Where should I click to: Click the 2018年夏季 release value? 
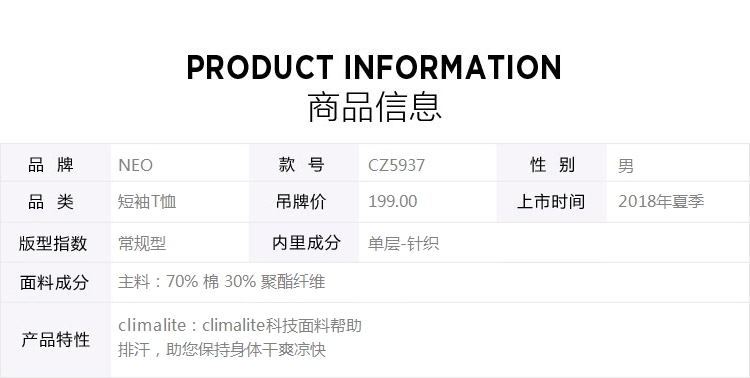click(661, 201)
